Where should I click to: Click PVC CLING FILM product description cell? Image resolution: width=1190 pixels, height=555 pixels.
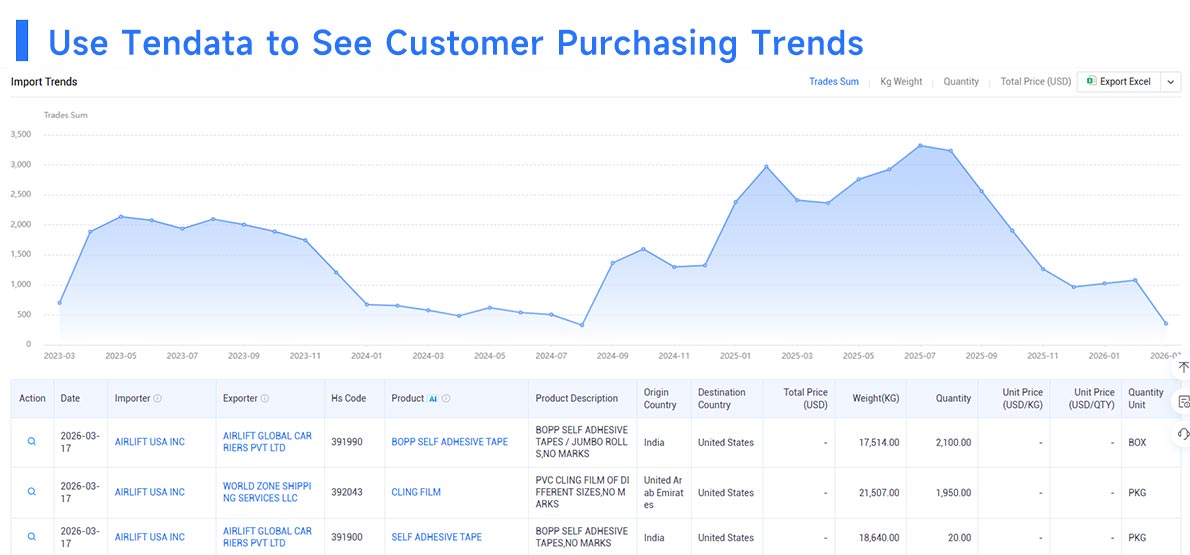coord(582,492)
